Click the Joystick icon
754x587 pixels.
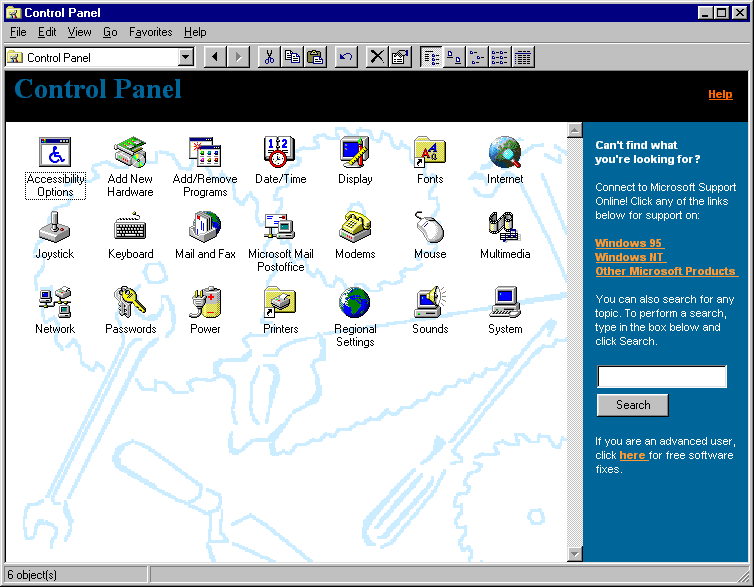55,227
